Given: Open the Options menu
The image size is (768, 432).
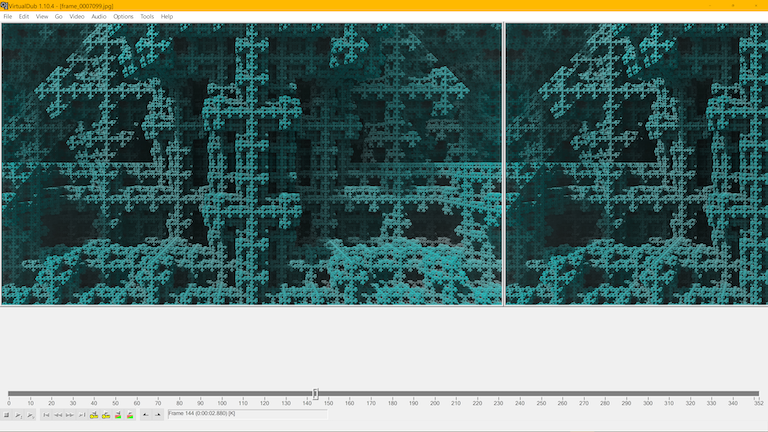Looking at the screenshot, I should click(x=123, y=16).
